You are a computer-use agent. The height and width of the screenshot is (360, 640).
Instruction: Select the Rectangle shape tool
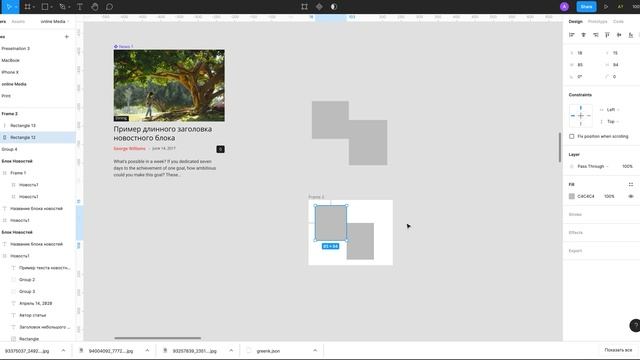coord(45,7)
